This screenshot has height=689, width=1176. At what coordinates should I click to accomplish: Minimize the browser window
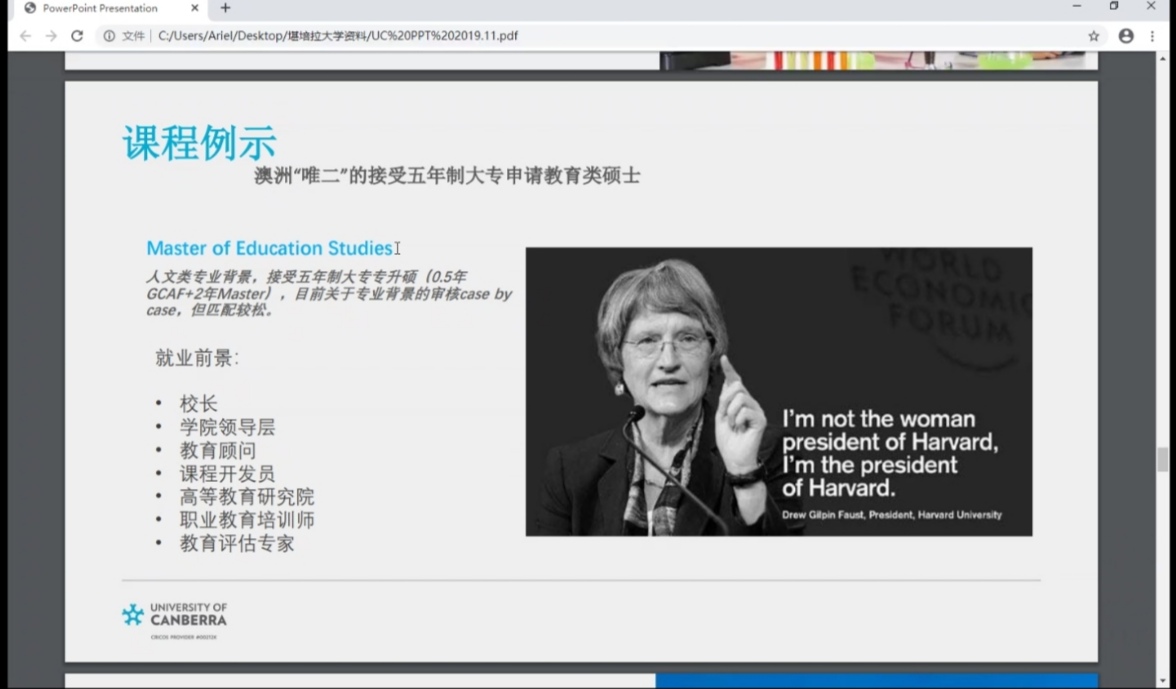[x=1077, y=7]
